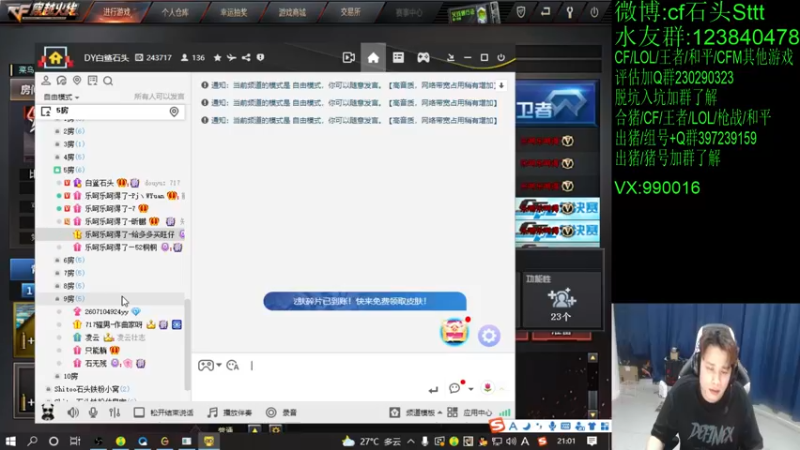
Task: Open the search magnifier in sidebar toolbar
Action: 108,81
